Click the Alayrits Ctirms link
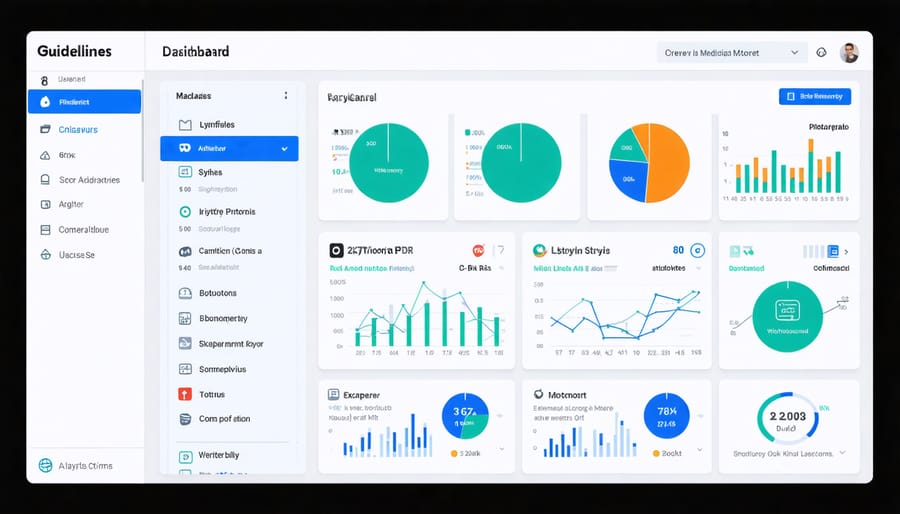Image resolution: width=900 pixels, height=514 pixels. [86, 466]
